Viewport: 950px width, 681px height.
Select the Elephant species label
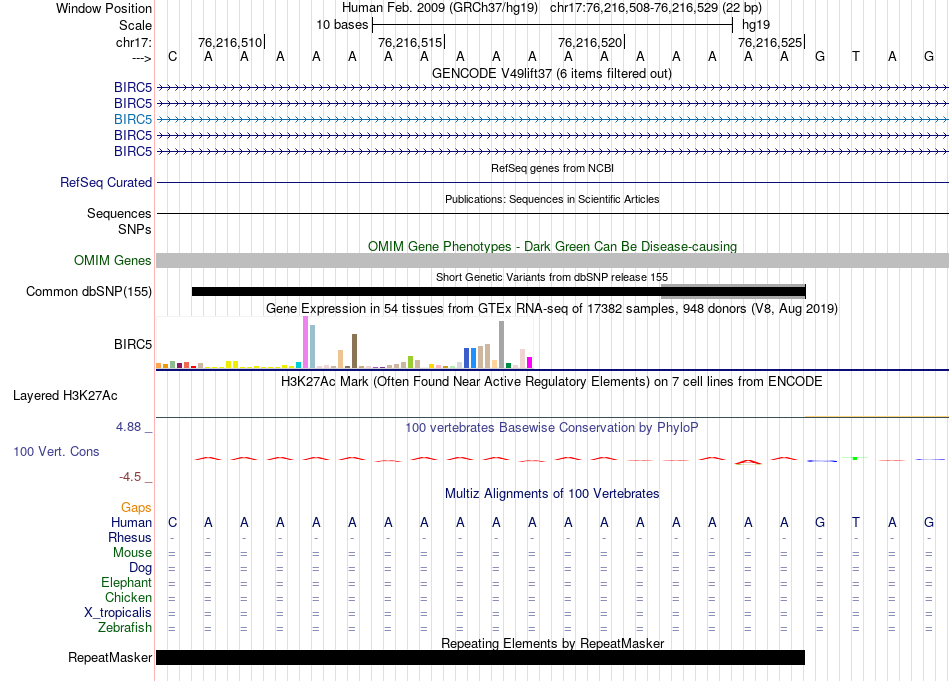click(127, 583)
